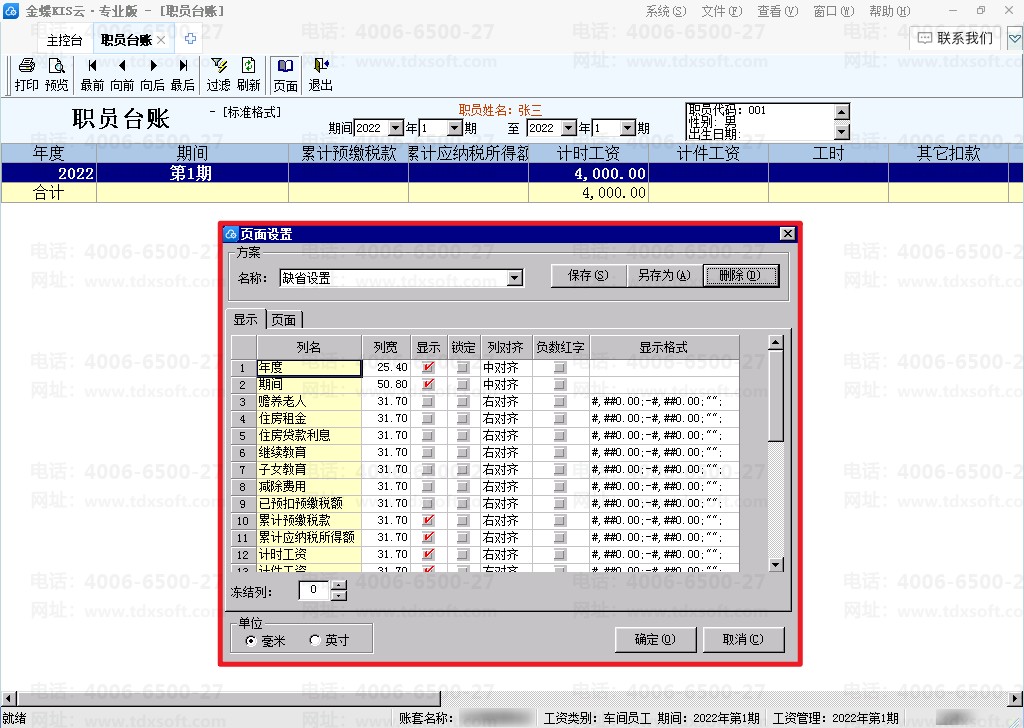Check 显示 for 住房租金 row

pyautogui.click(x=428, y=419)
